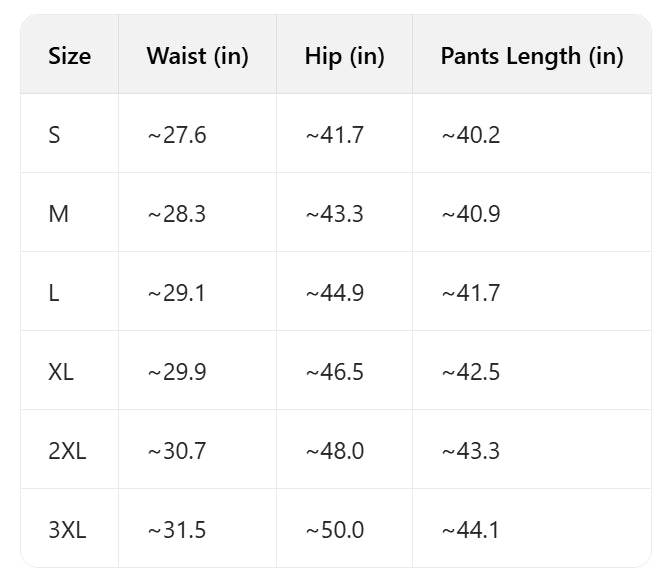Pick the ~50.0 hip value for 3XL
The image size is (660, 576).
[x=334, y=530]
